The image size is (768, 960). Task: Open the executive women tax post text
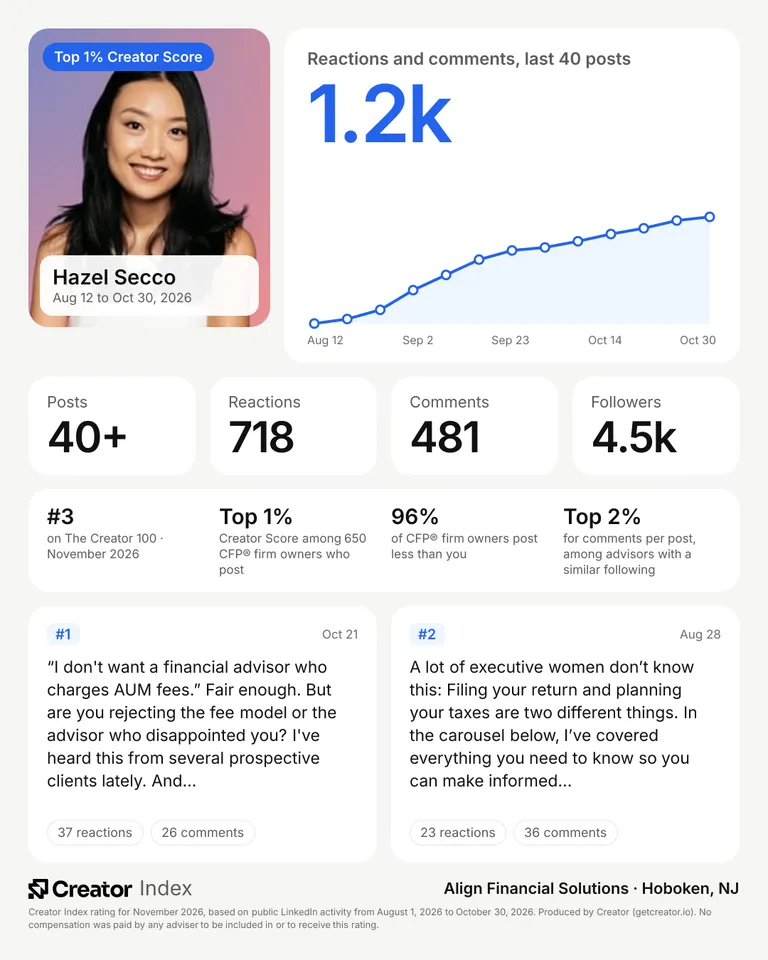pyautogui.click(x=553, y=724)
